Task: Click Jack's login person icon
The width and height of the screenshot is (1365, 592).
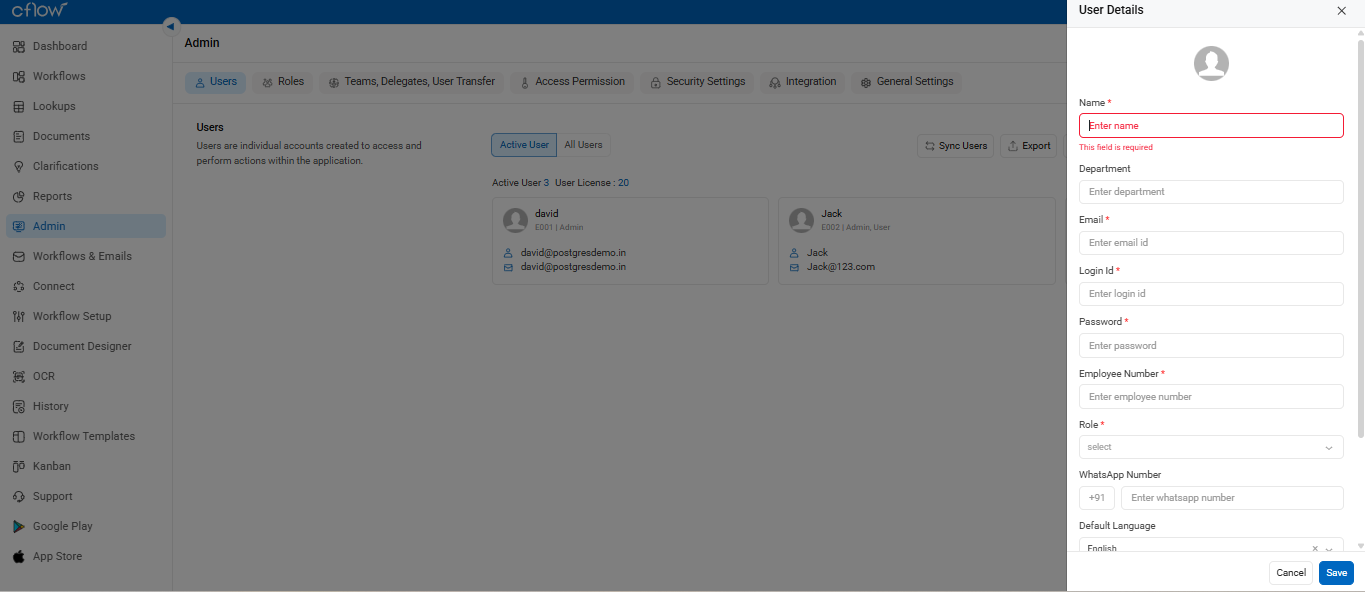Action: point(794,253)
